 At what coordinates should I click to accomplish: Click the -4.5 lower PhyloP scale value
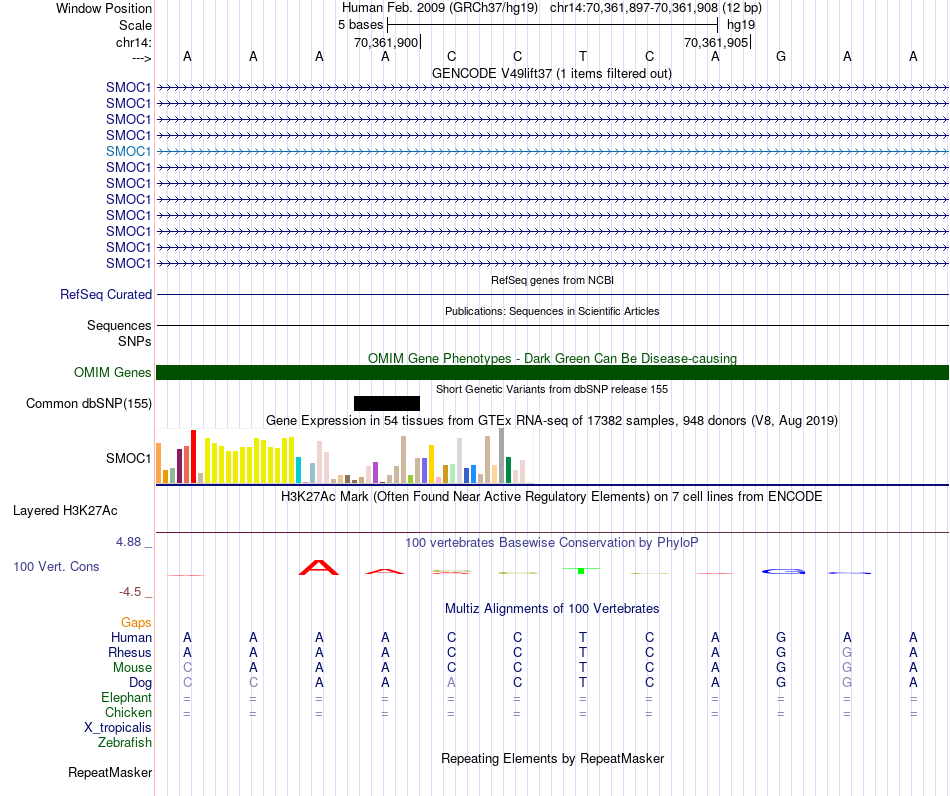pyautogui.click(x=130, y=592)
